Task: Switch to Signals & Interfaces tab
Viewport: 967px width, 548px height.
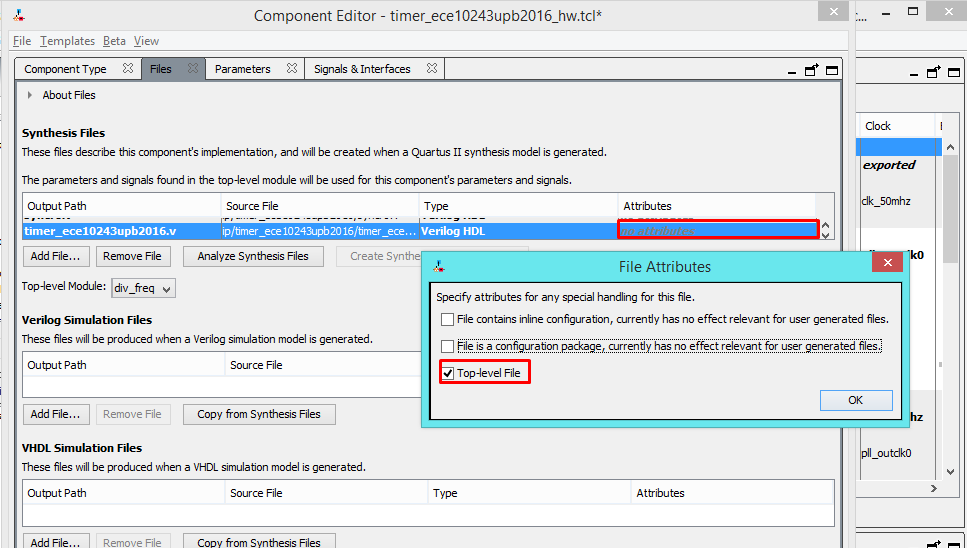Action: [x=362, y=69]
